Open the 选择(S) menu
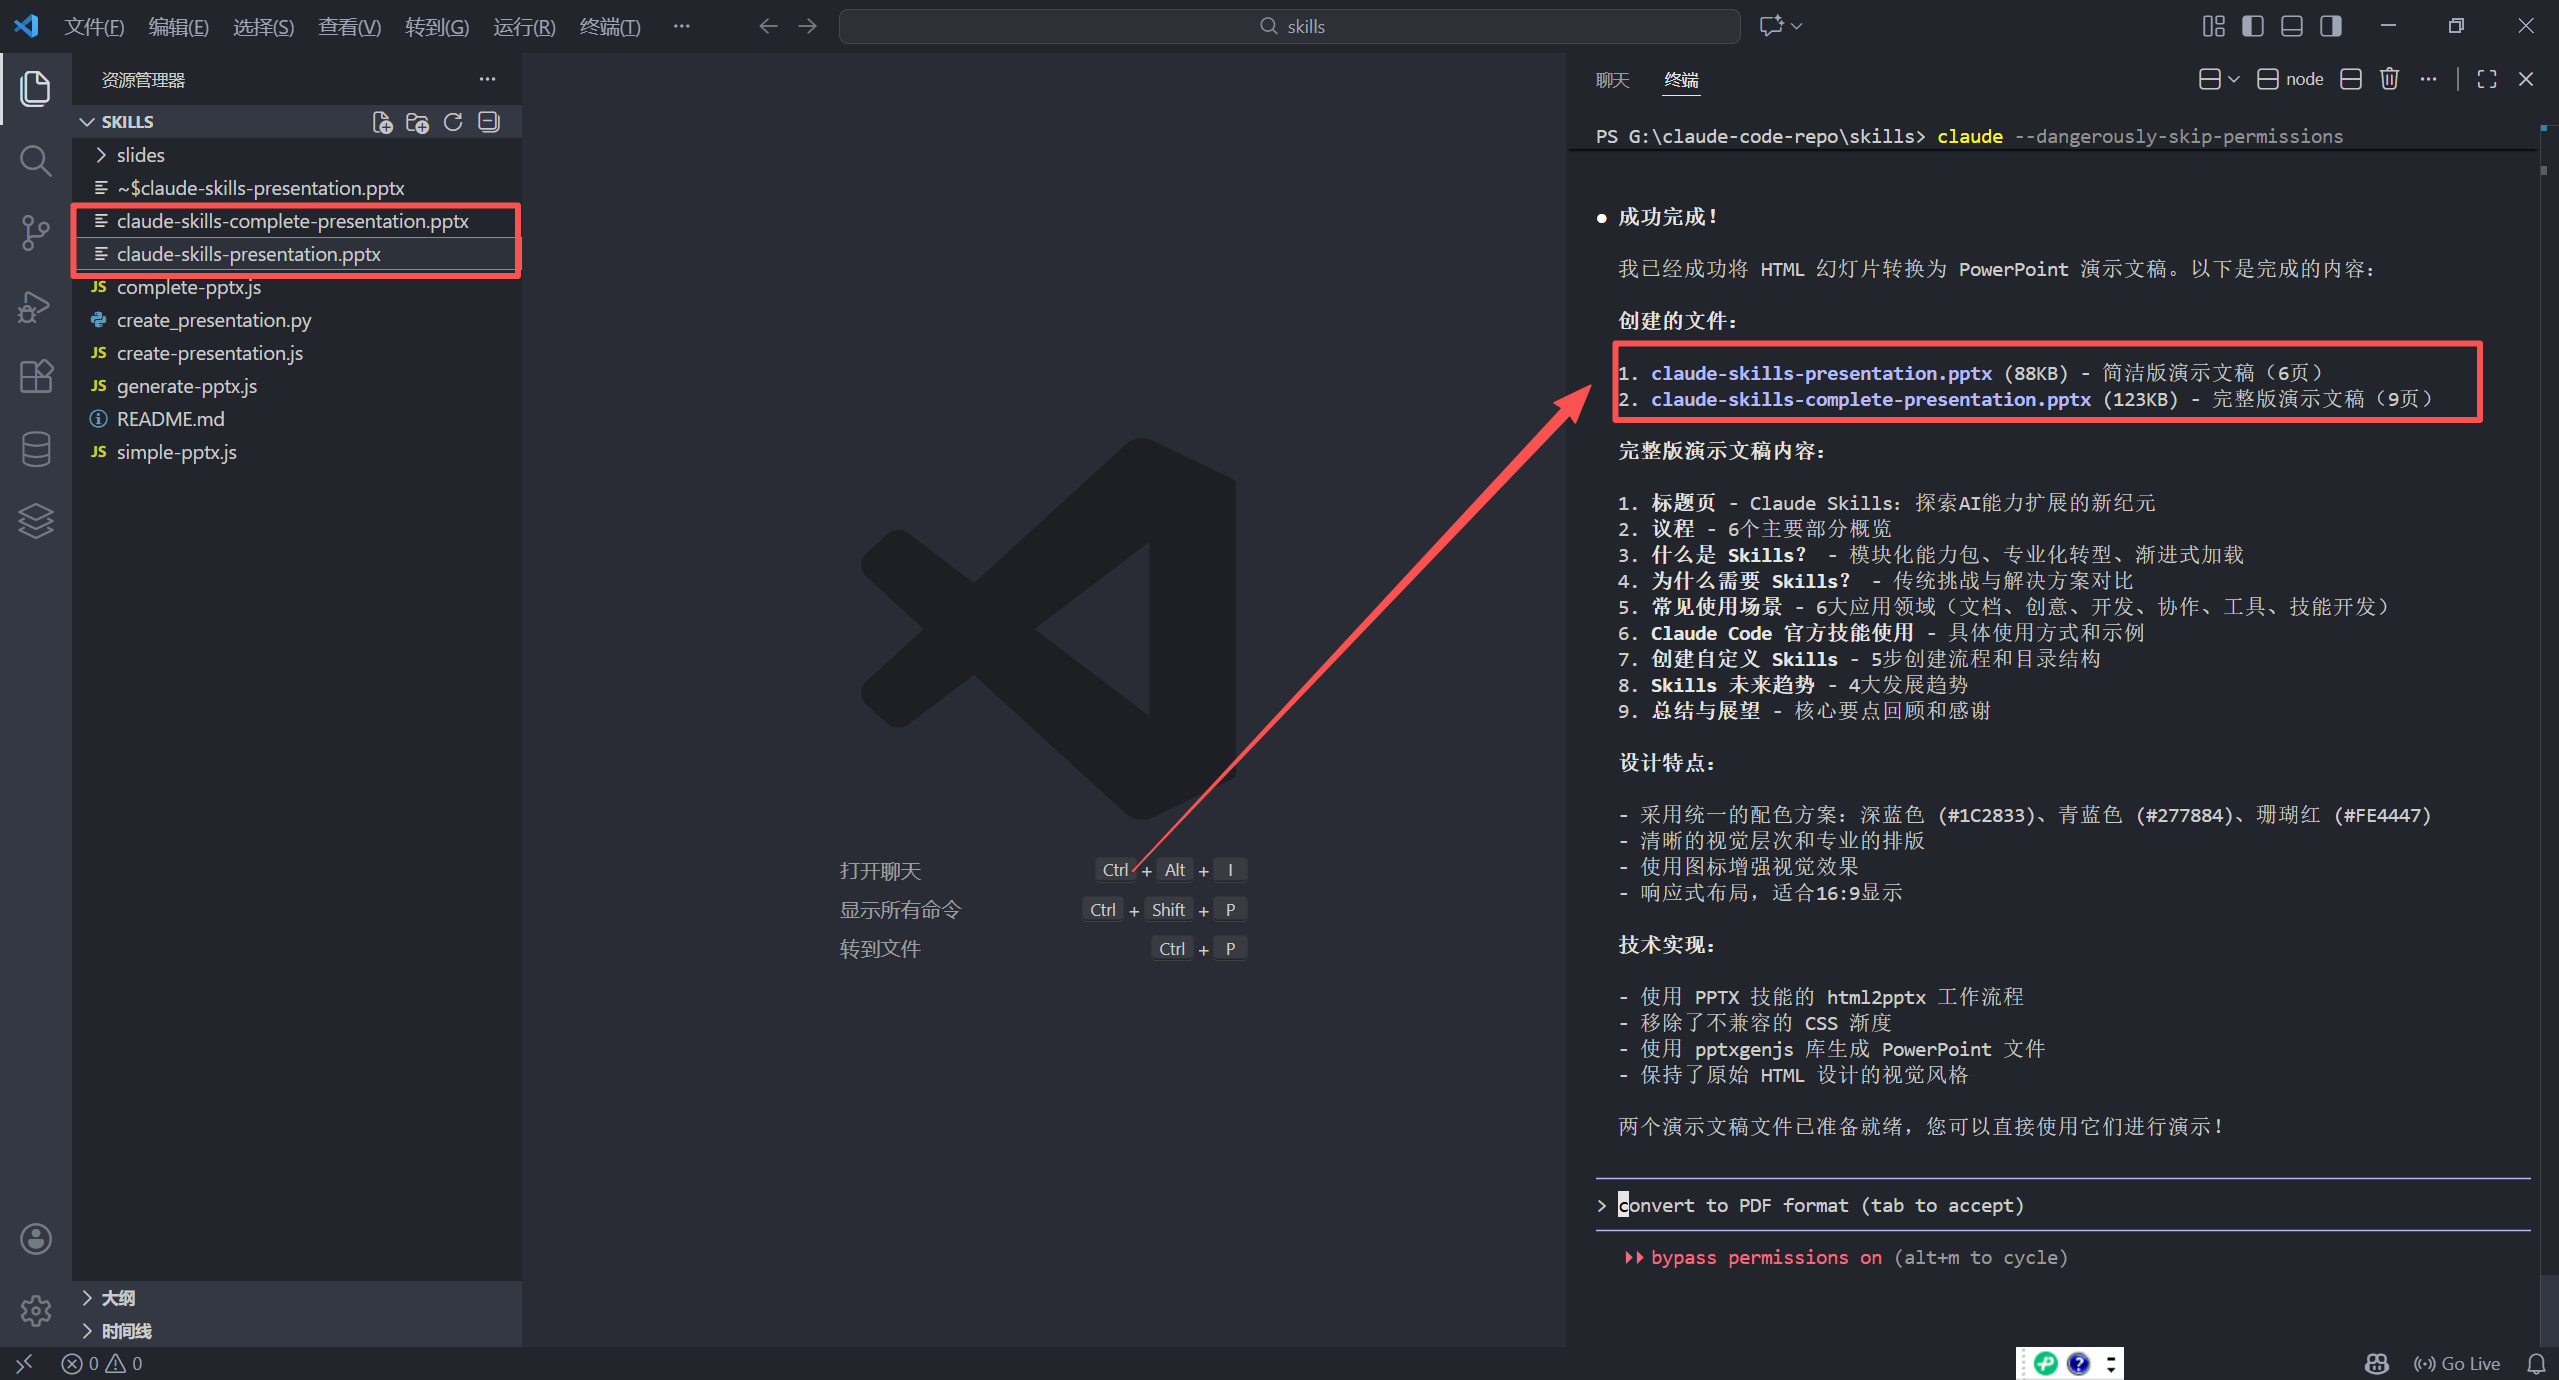The image size is (2559, 1380). [263, 26]
